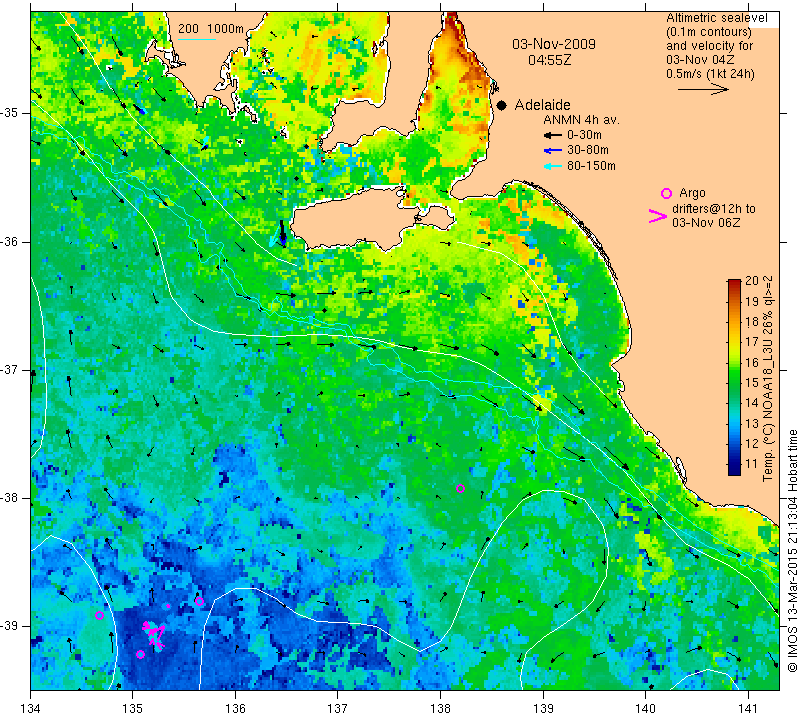Click the time text 04:55Z
The height and width of the screenshot is (720, 800).
pos(549,60)
